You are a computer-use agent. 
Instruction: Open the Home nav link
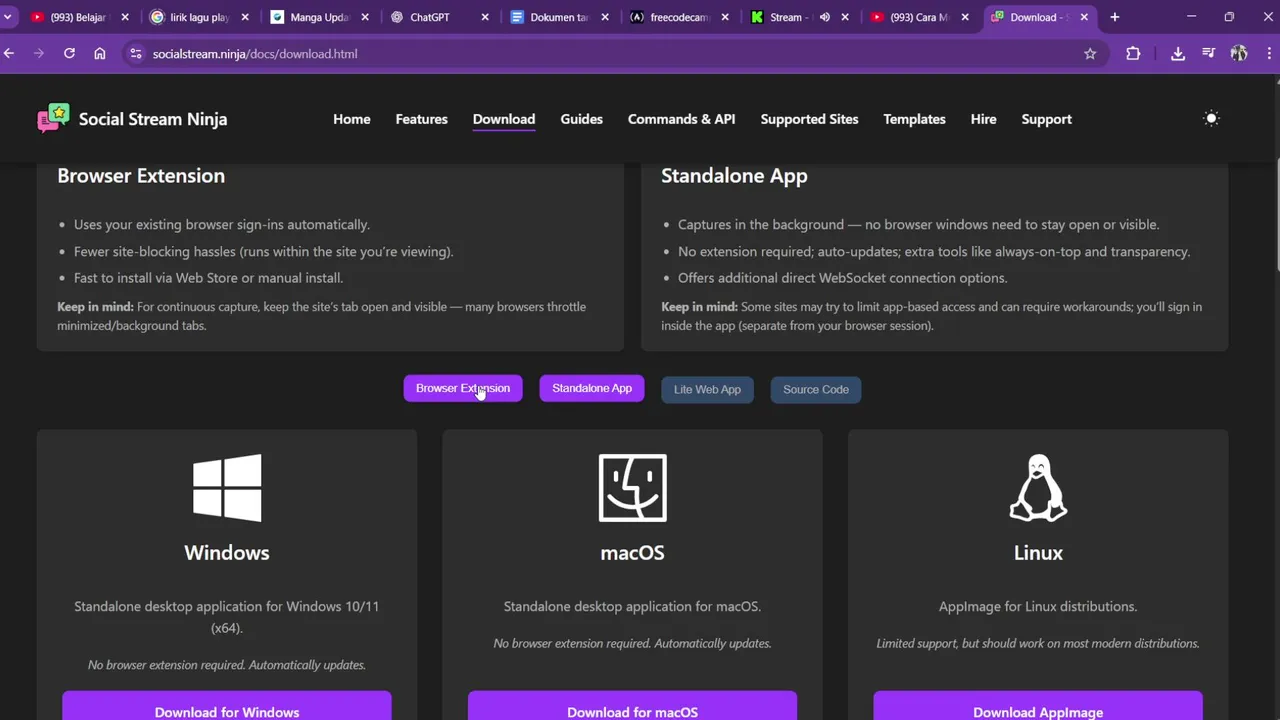tap(352, 119)
